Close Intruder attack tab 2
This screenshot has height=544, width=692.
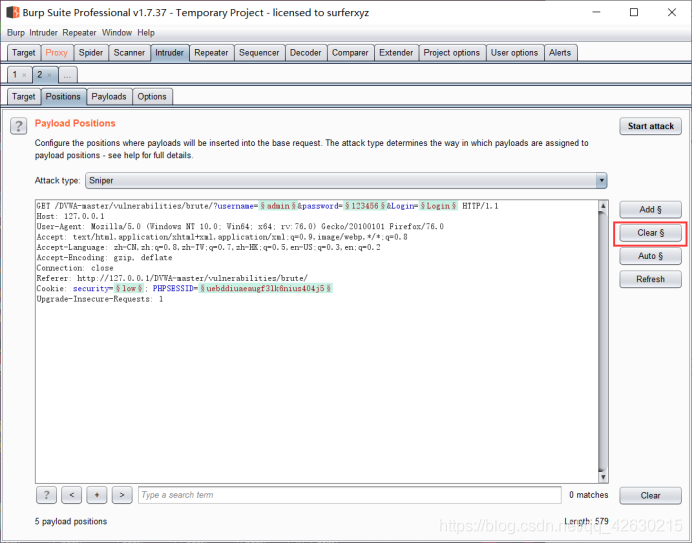tap(49, 75)
